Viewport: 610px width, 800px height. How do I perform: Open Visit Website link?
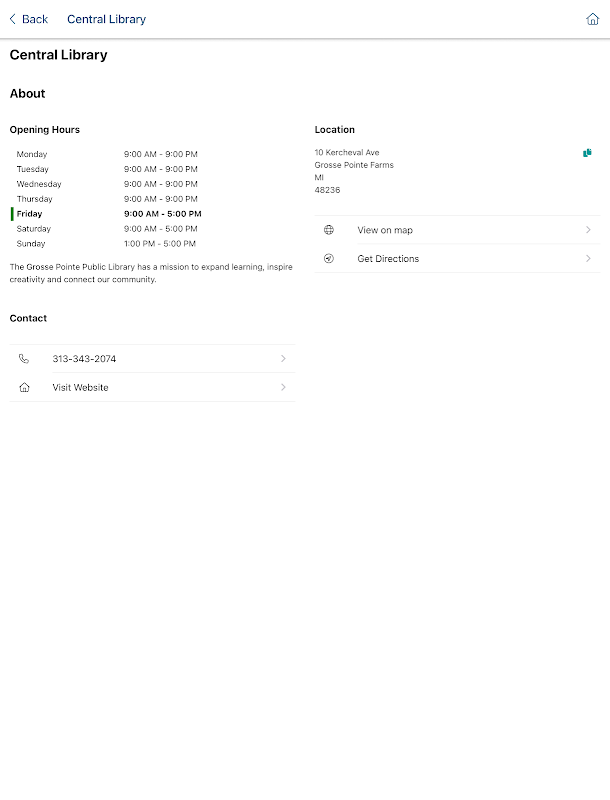pos(152,387)
